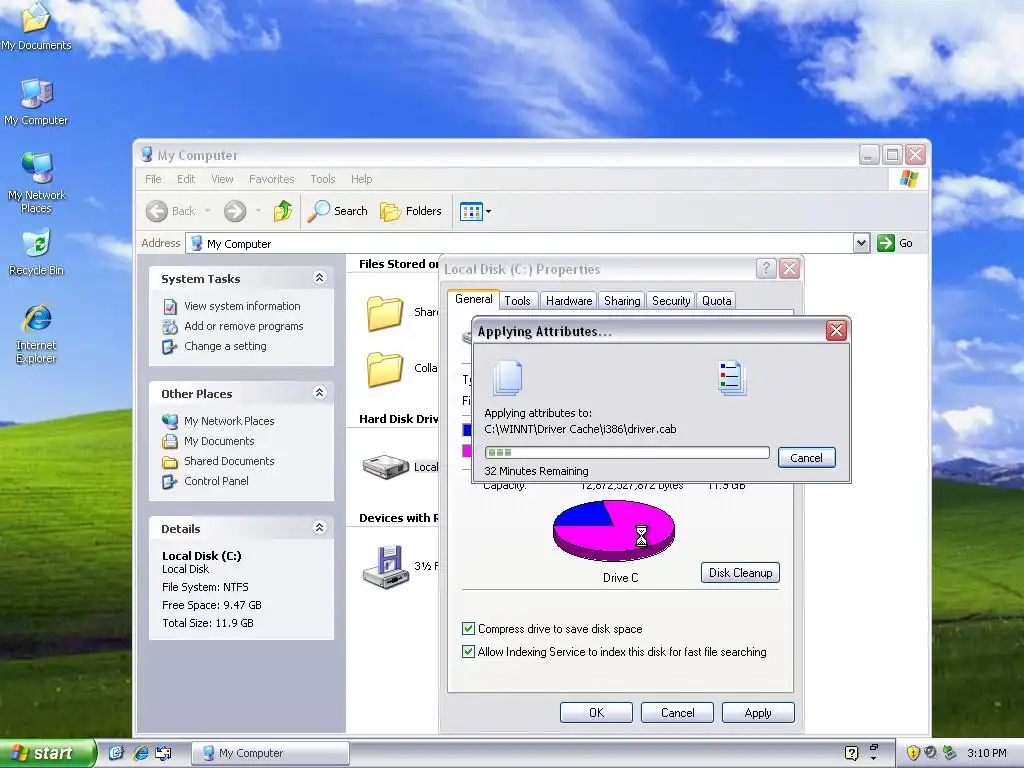The width and height of the screenshot is (1024, 768).
Task: Click View system information link
Action: [242, 306]
